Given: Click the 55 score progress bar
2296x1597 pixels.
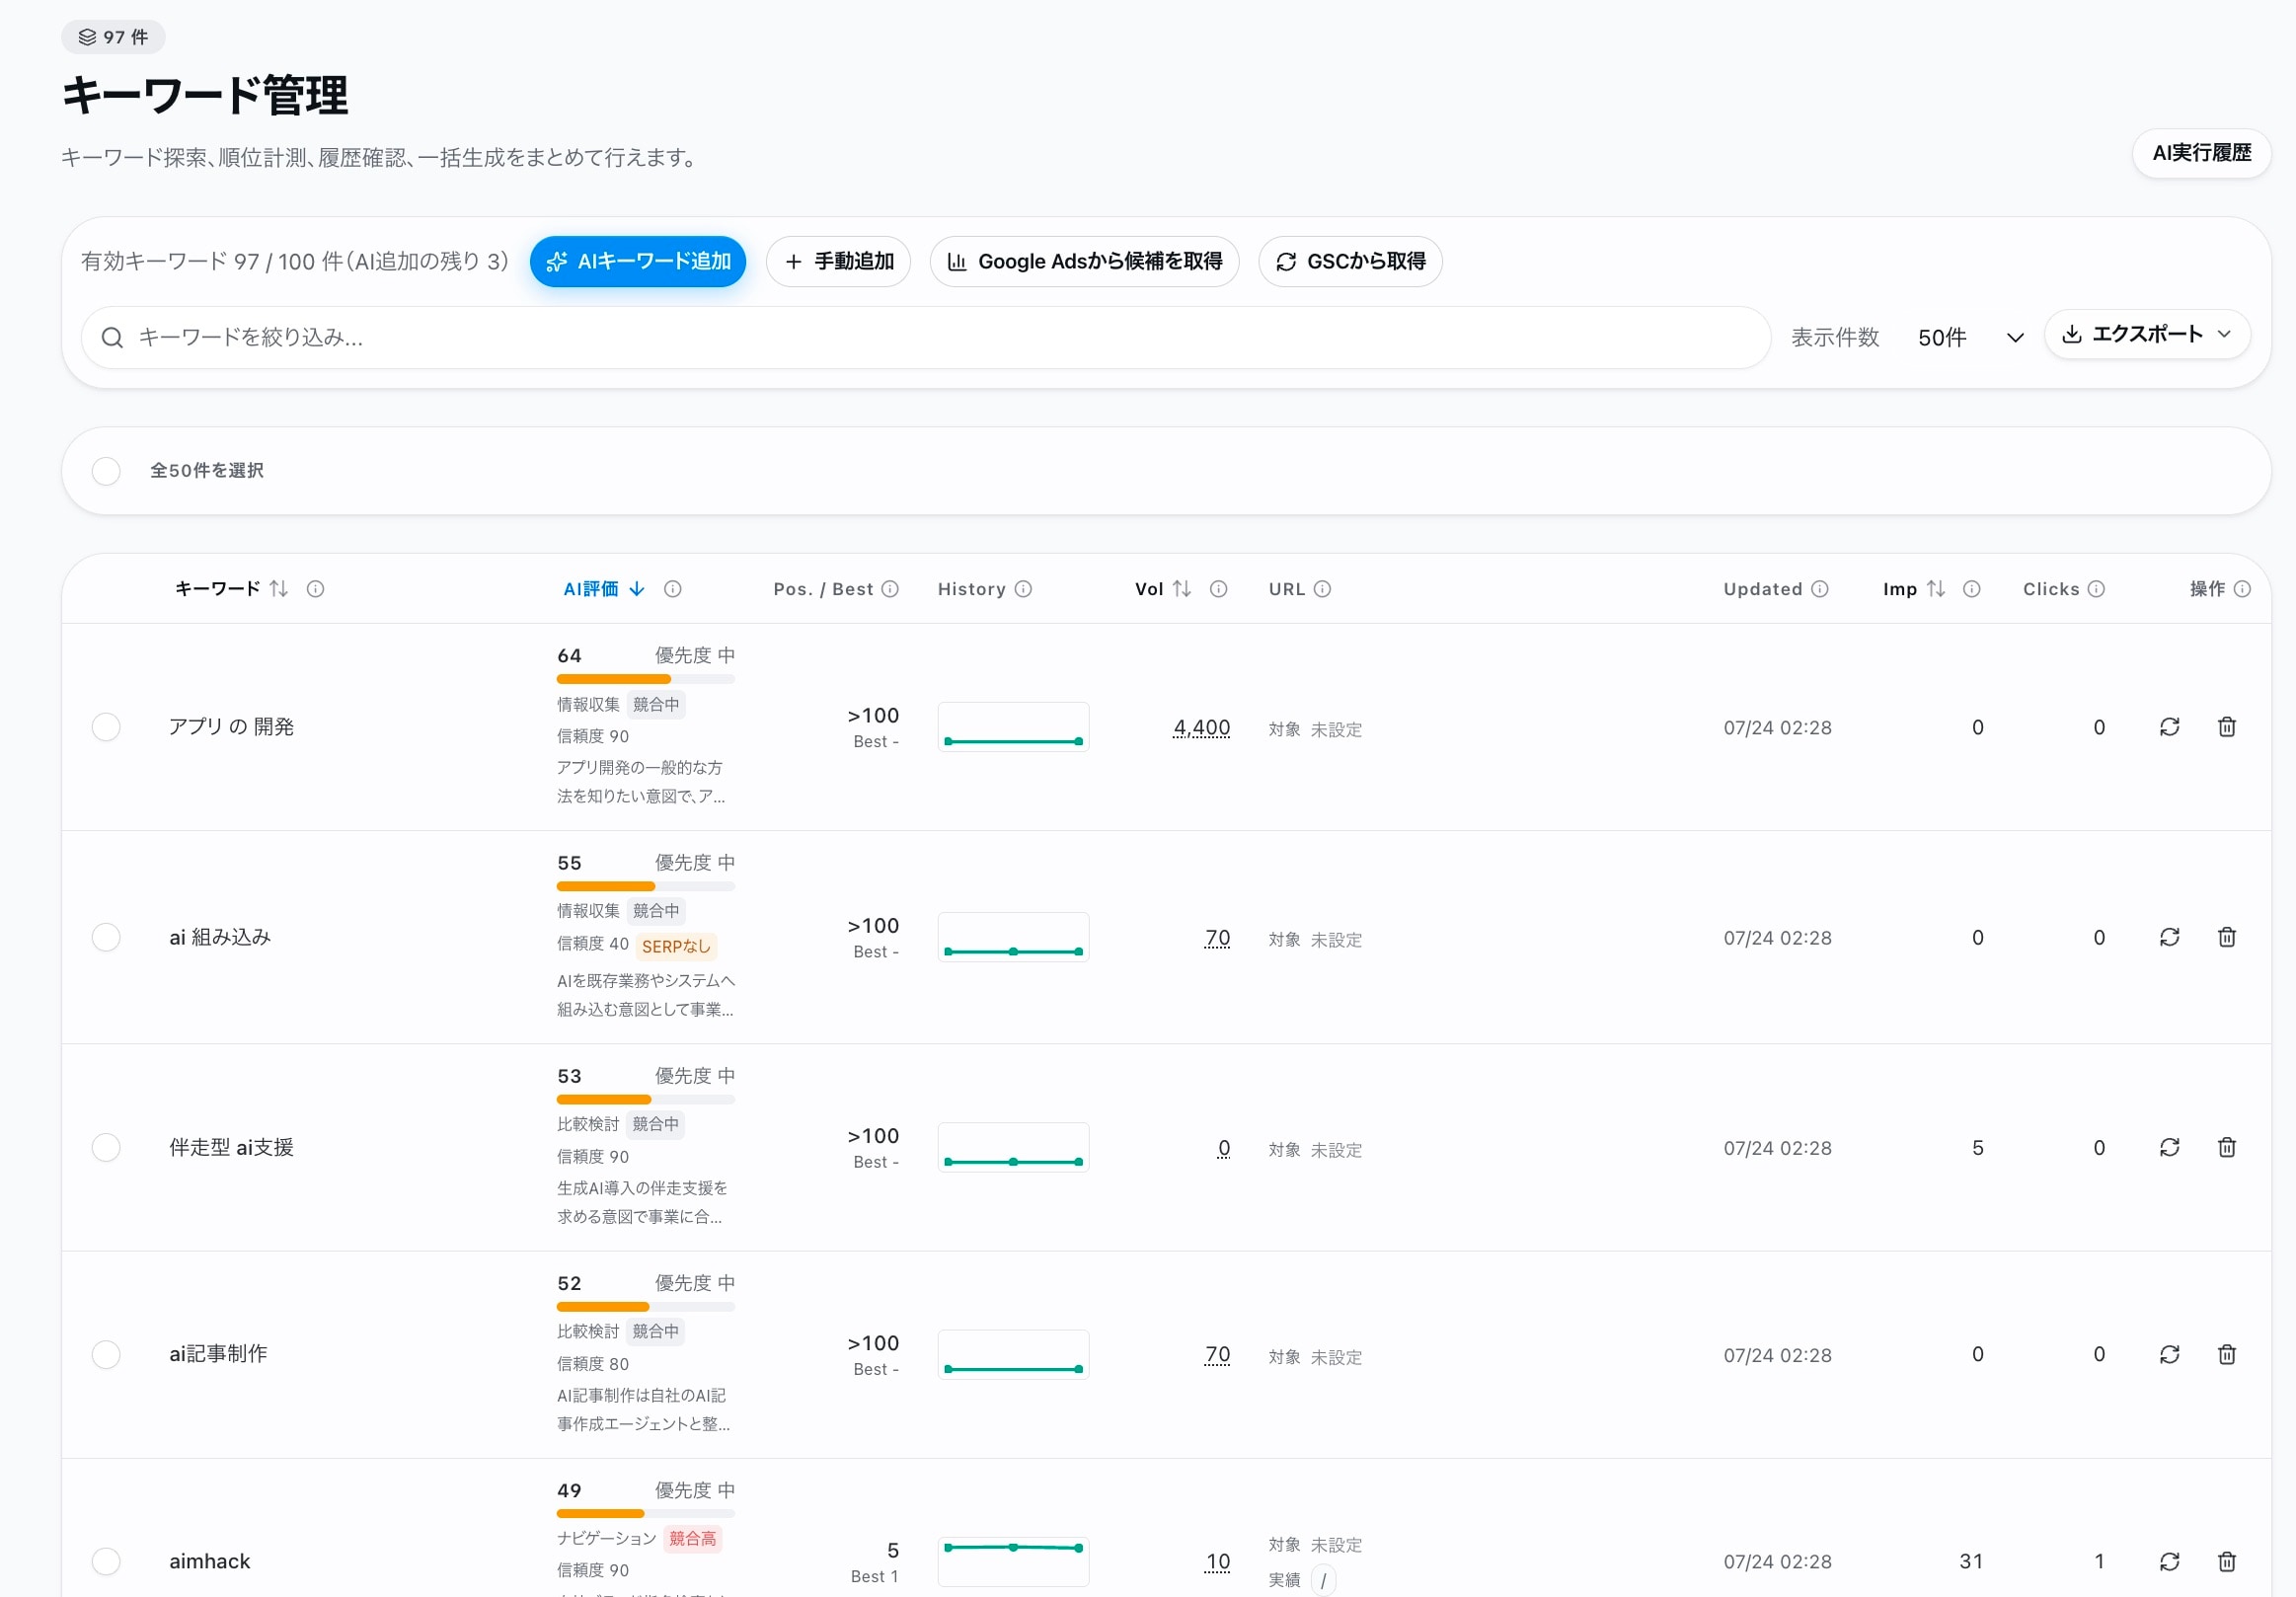Looking at the screenshot, I should pyautogui.click(x=646, y=886).
